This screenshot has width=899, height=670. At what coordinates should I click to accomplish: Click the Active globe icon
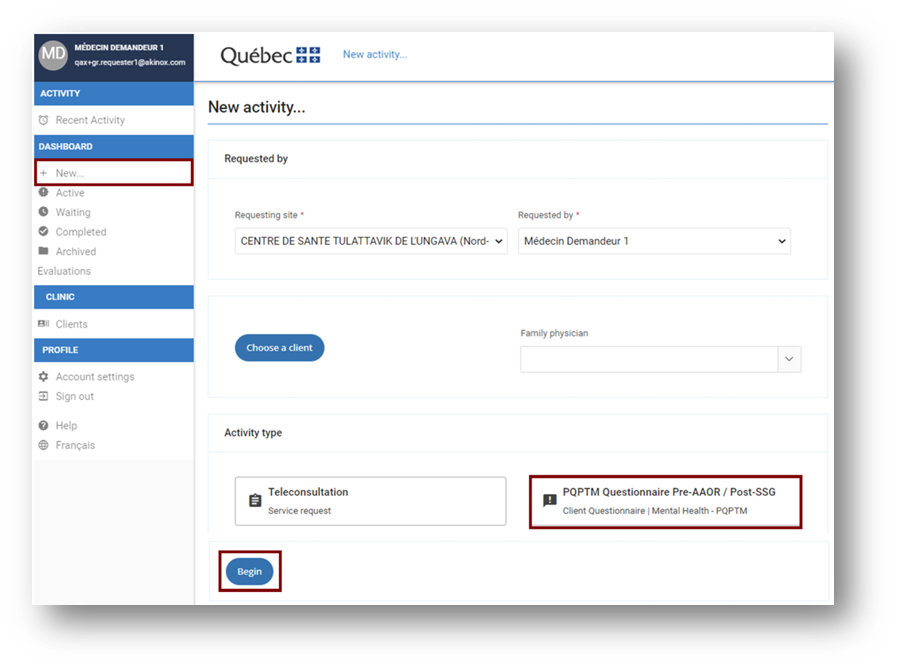44,193
